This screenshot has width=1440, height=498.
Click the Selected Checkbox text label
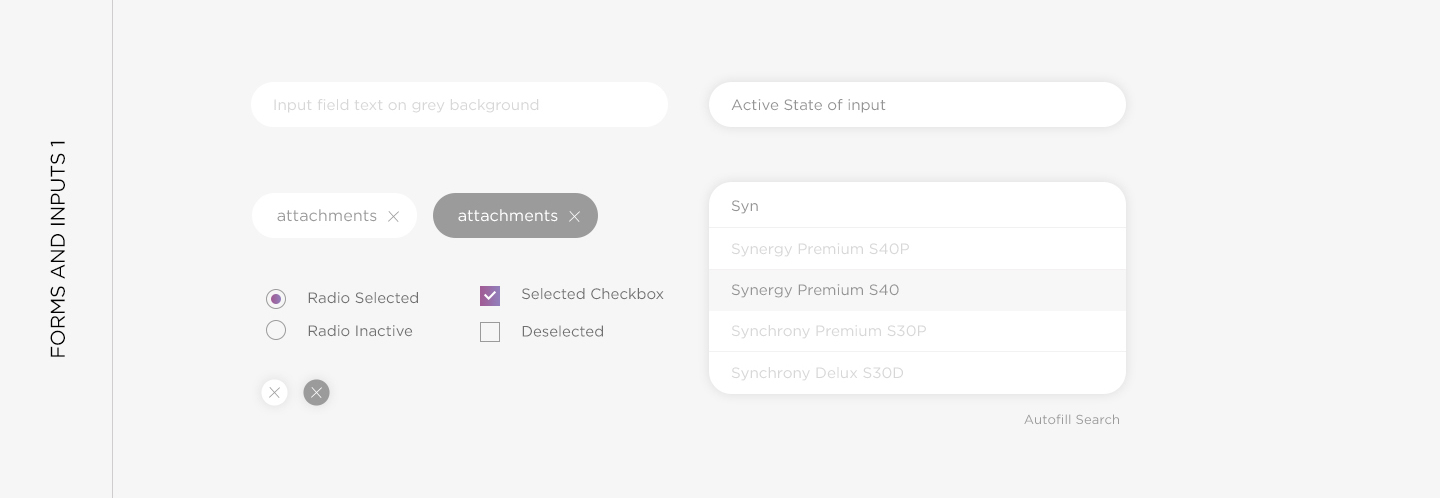pos(592,294)
